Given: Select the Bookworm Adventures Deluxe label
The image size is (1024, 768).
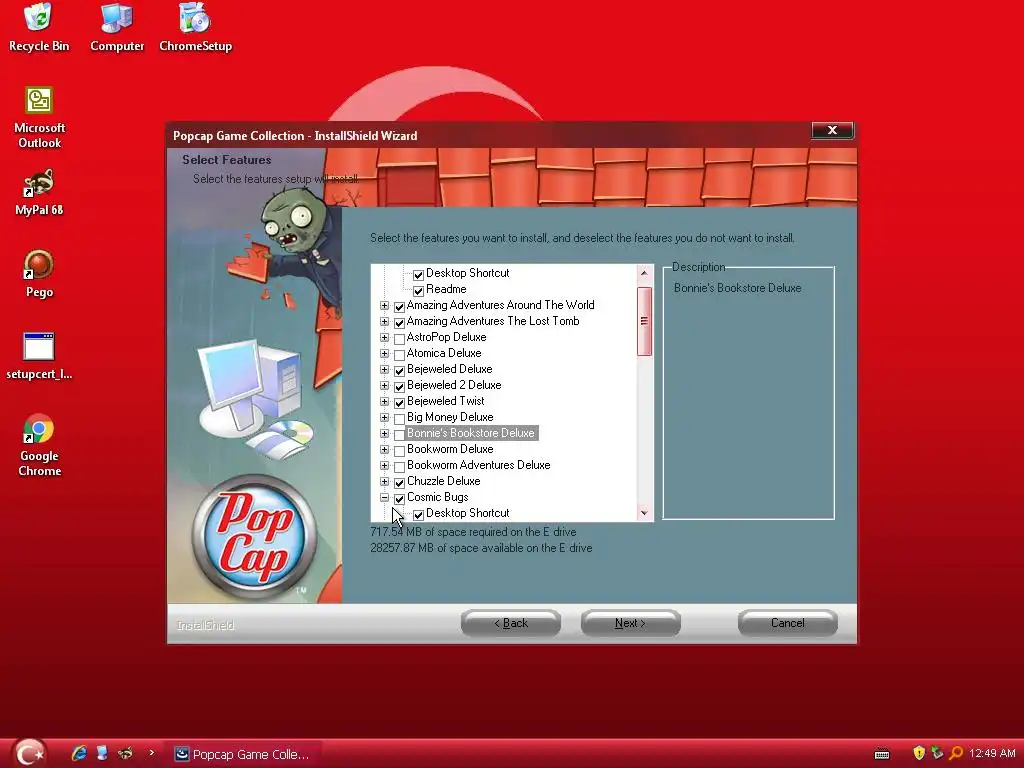Looking at the screenshot, I should 479,465.
